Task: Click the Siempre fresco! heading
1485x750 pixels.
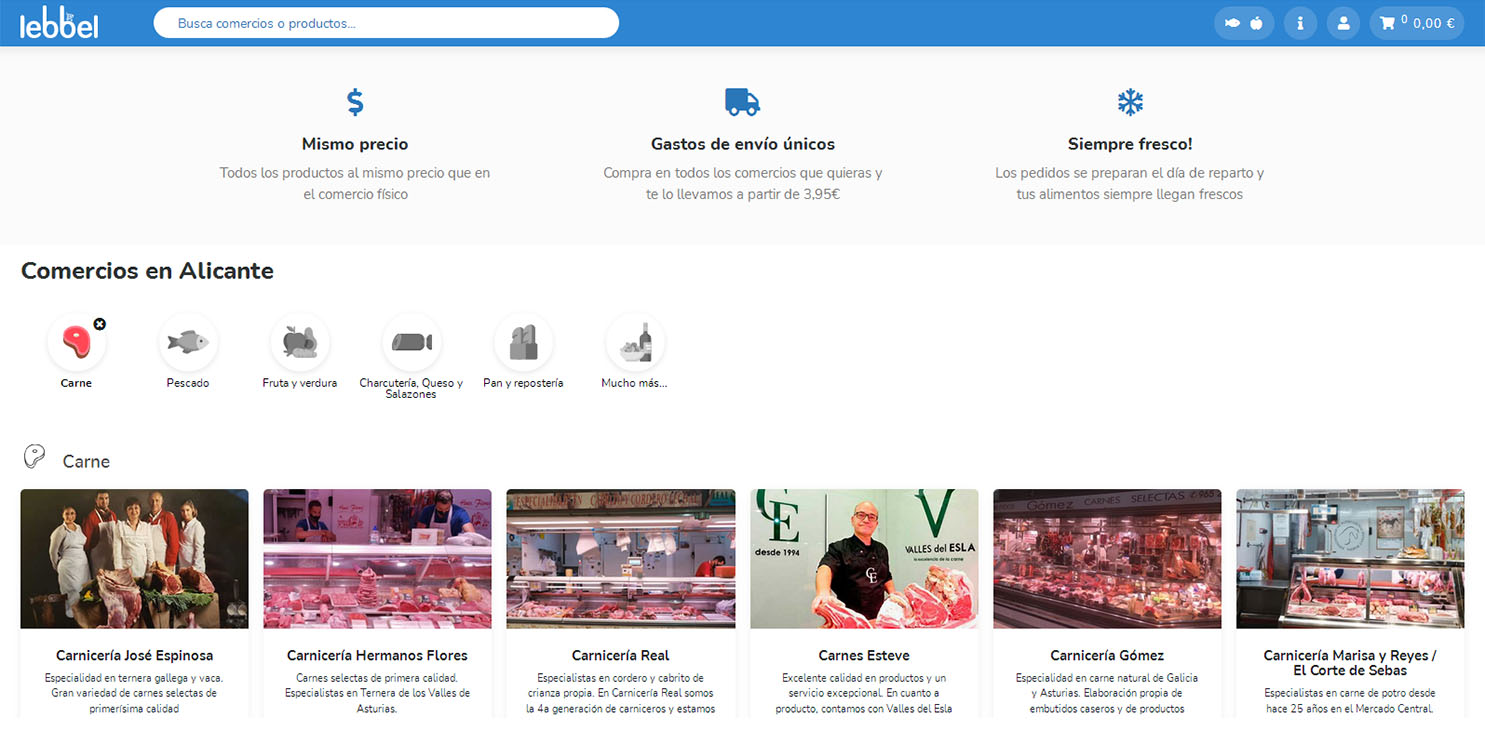Action: click(x=1130, y=144)
